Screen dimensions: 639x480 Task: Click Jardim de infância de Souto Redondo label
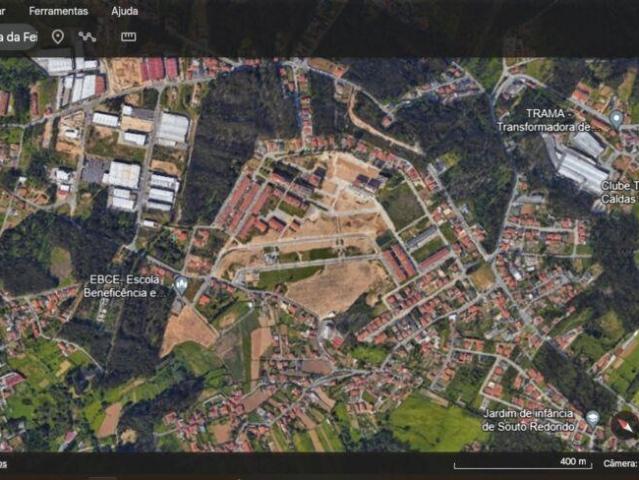pos(531,420)
